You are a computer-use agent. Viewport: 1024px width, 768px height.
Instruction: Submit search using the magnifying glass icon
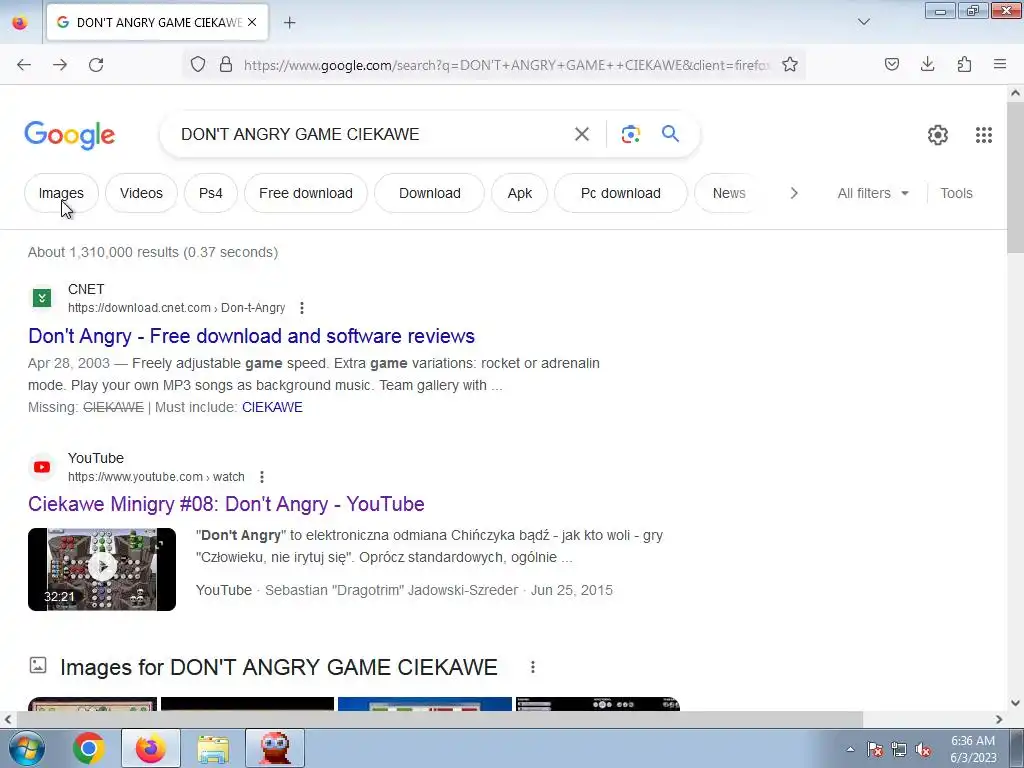671,134
